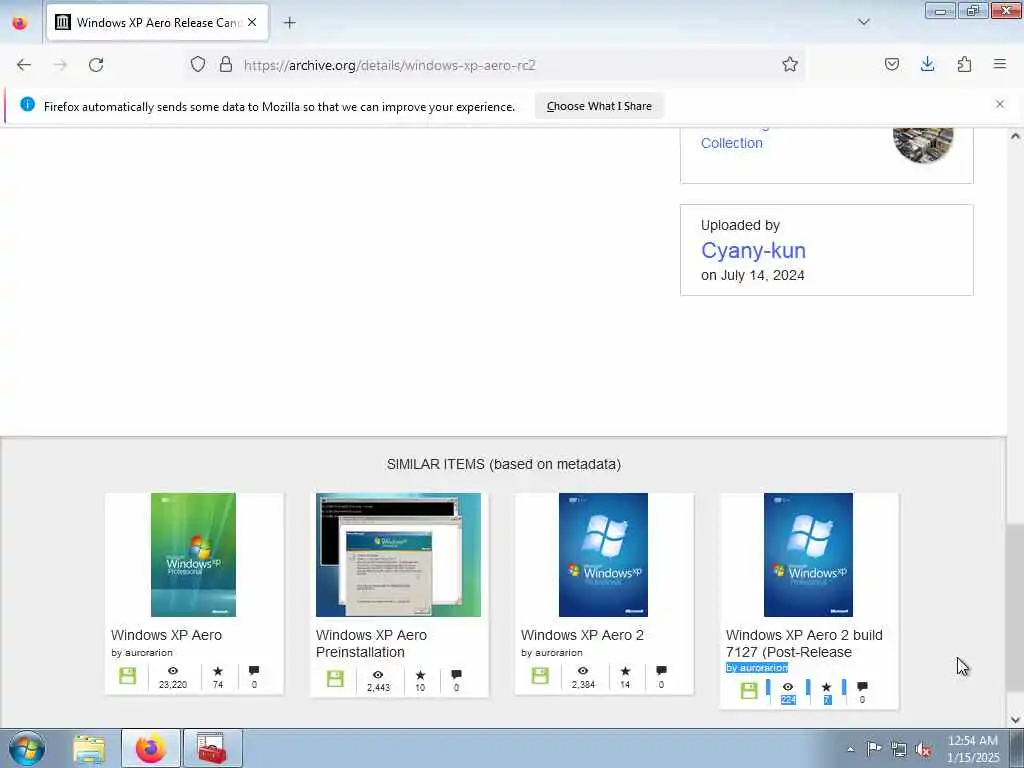Click the favorites star icon above 10
The height and width of the screenshot is (768, 1024).
pyautogui.click(x=420, y=675)
